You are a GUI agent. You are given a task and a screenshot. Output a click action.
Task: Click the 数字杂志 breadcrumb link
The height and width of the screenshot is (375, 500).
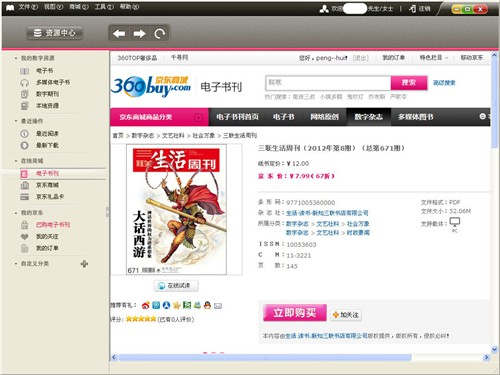pos(143,136)
